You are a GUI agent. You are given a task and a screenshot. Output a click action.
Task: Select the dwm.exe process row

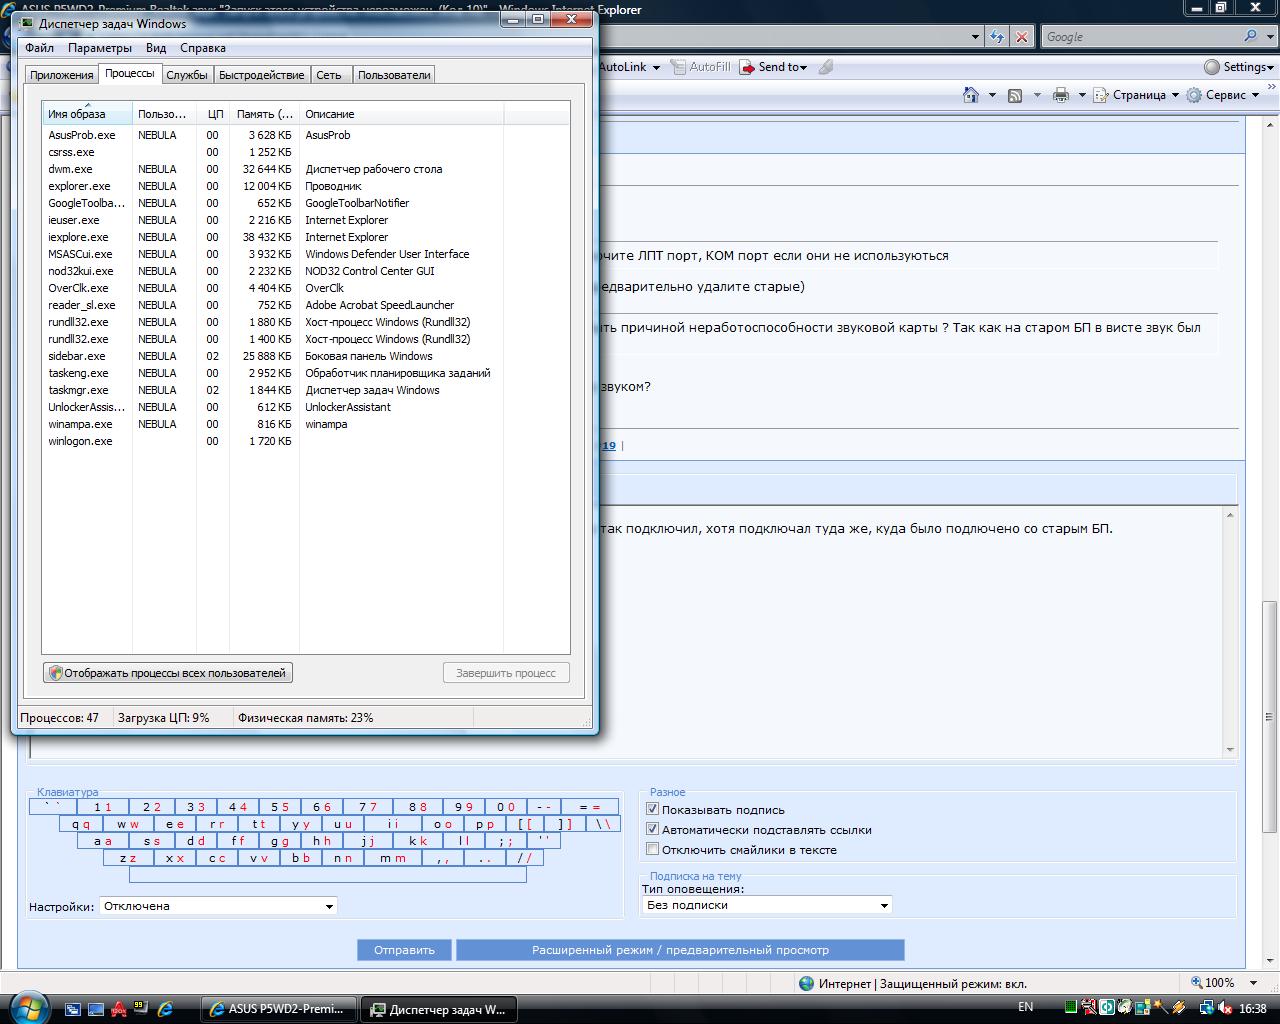305,169
